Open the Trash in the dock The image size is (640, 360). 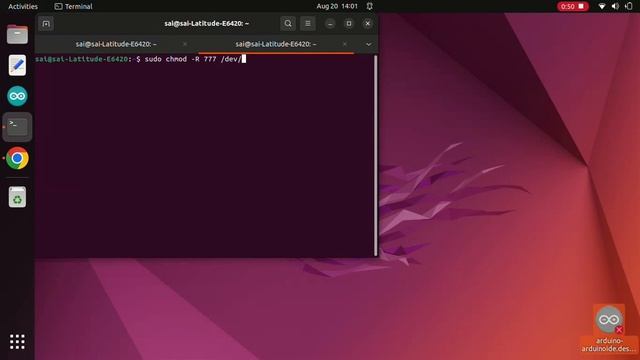point(17,197)
